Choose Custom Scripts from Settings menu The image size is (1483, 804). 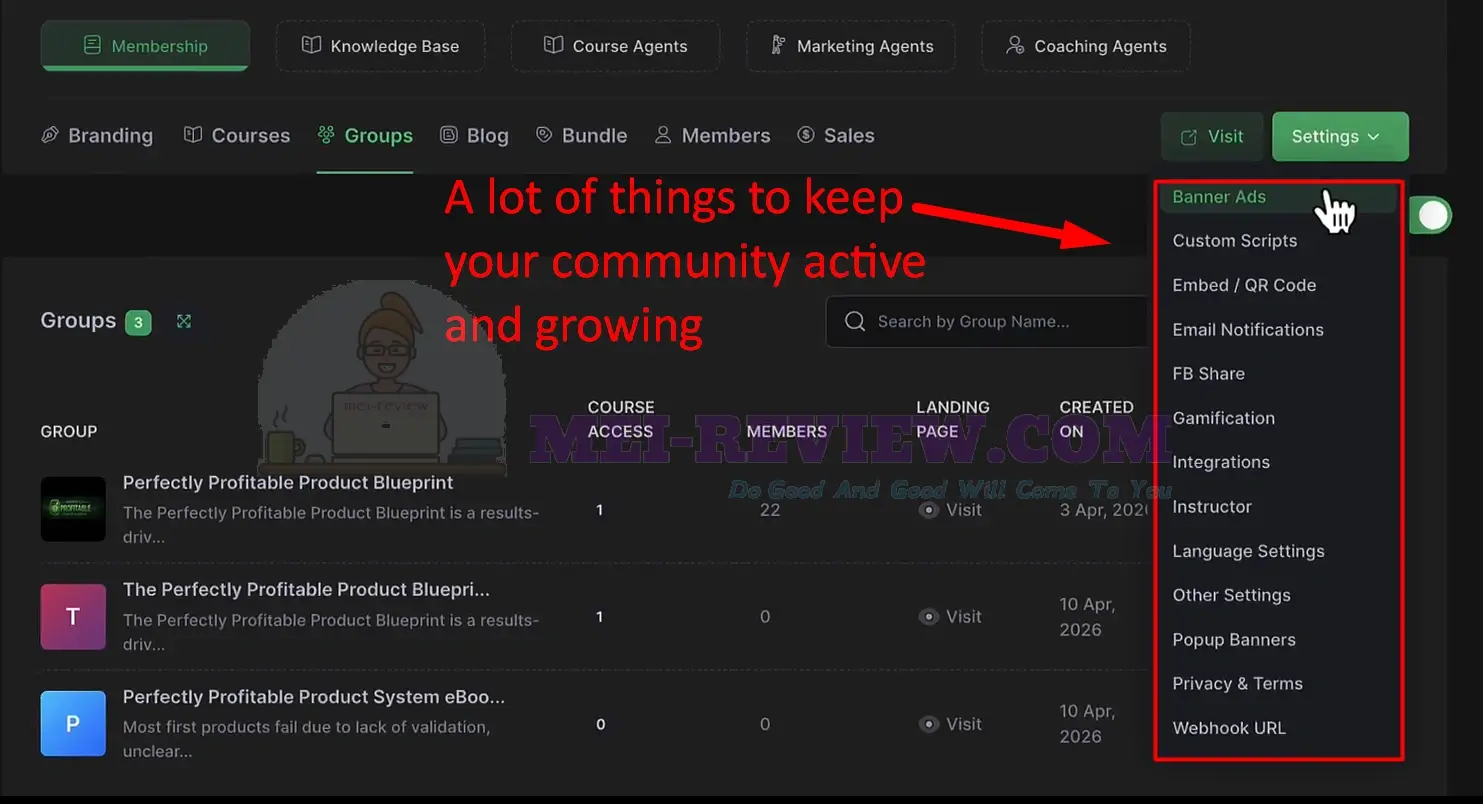point(1235,241)
